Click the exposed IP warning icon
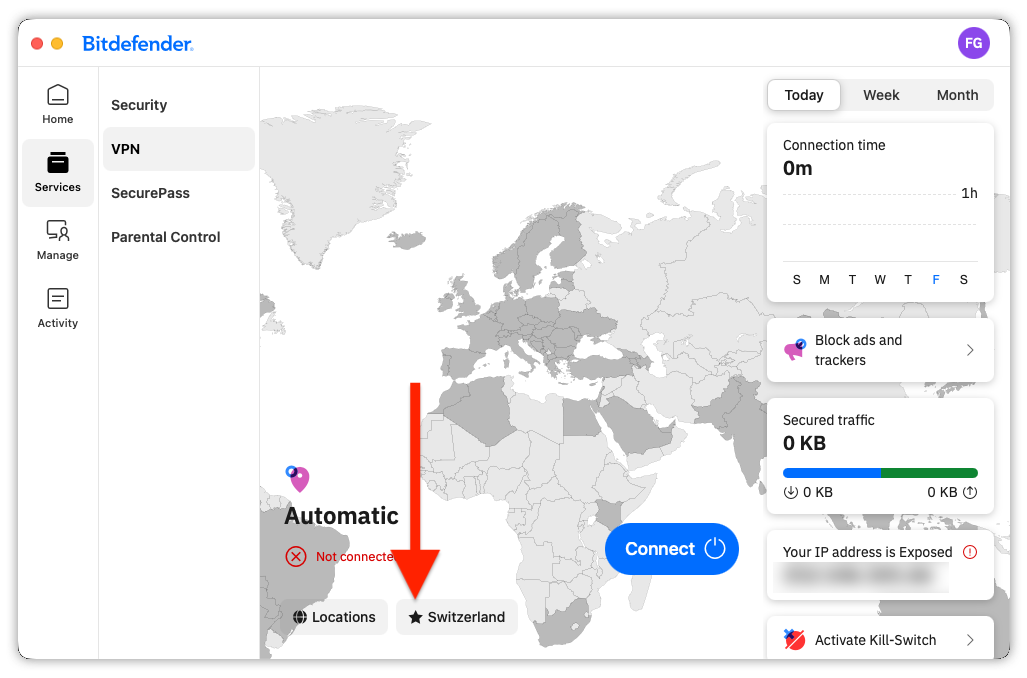Screen dimensions: 1027x678 click(970, 552)
